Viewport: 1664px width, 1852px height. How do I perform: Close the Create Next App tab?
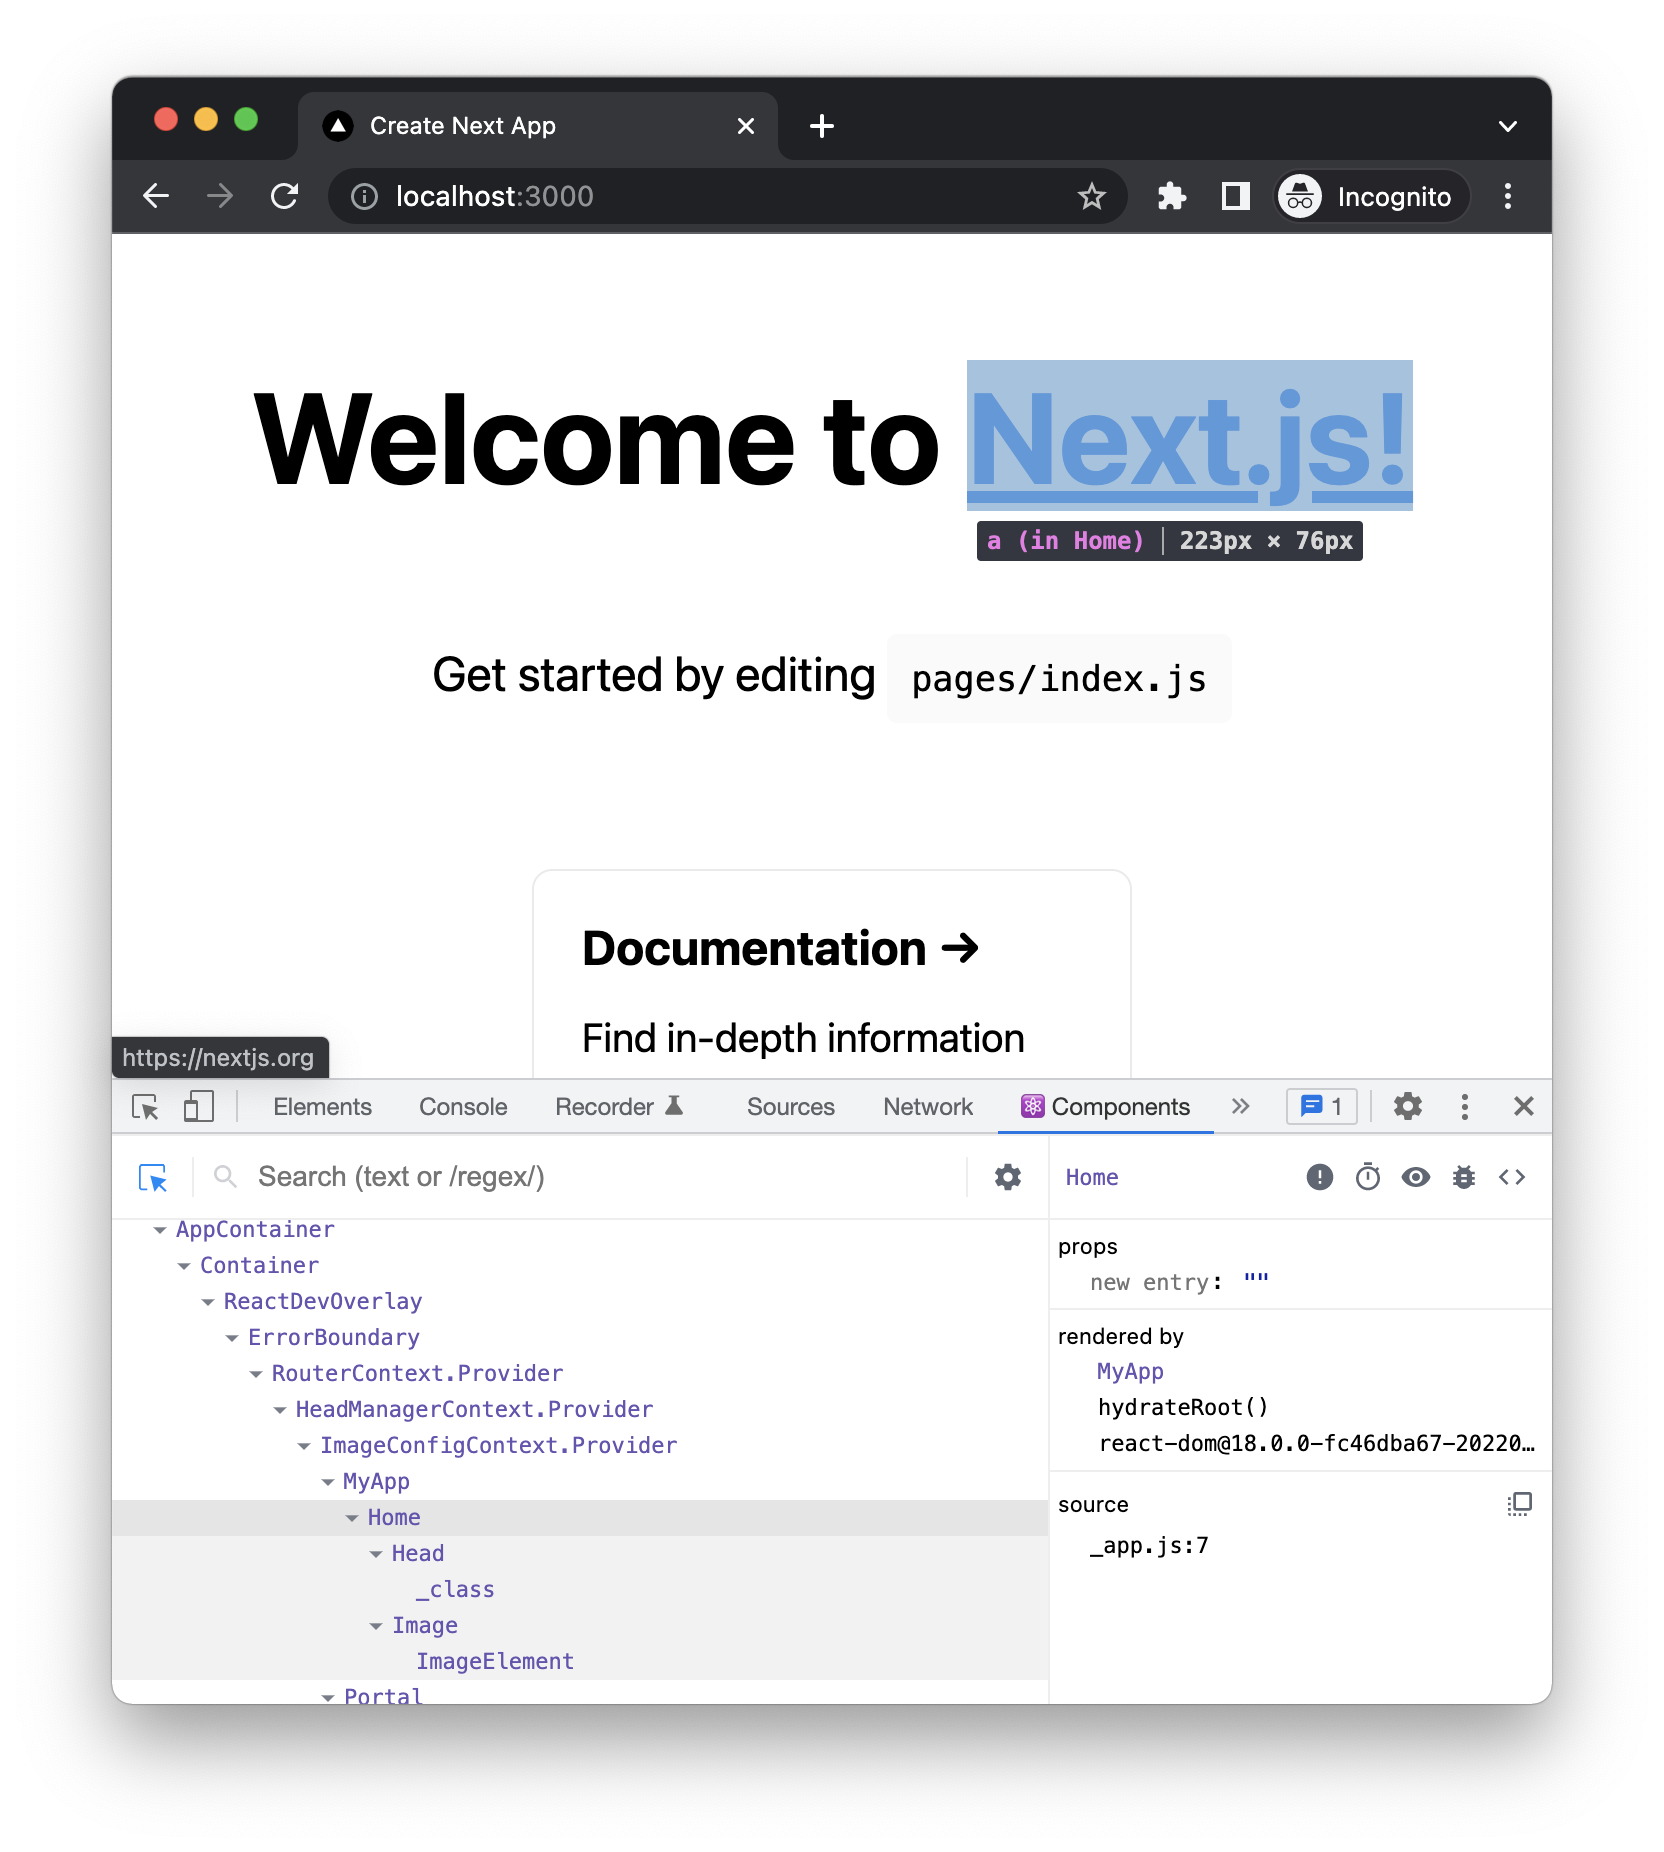[x=746, y=126]
